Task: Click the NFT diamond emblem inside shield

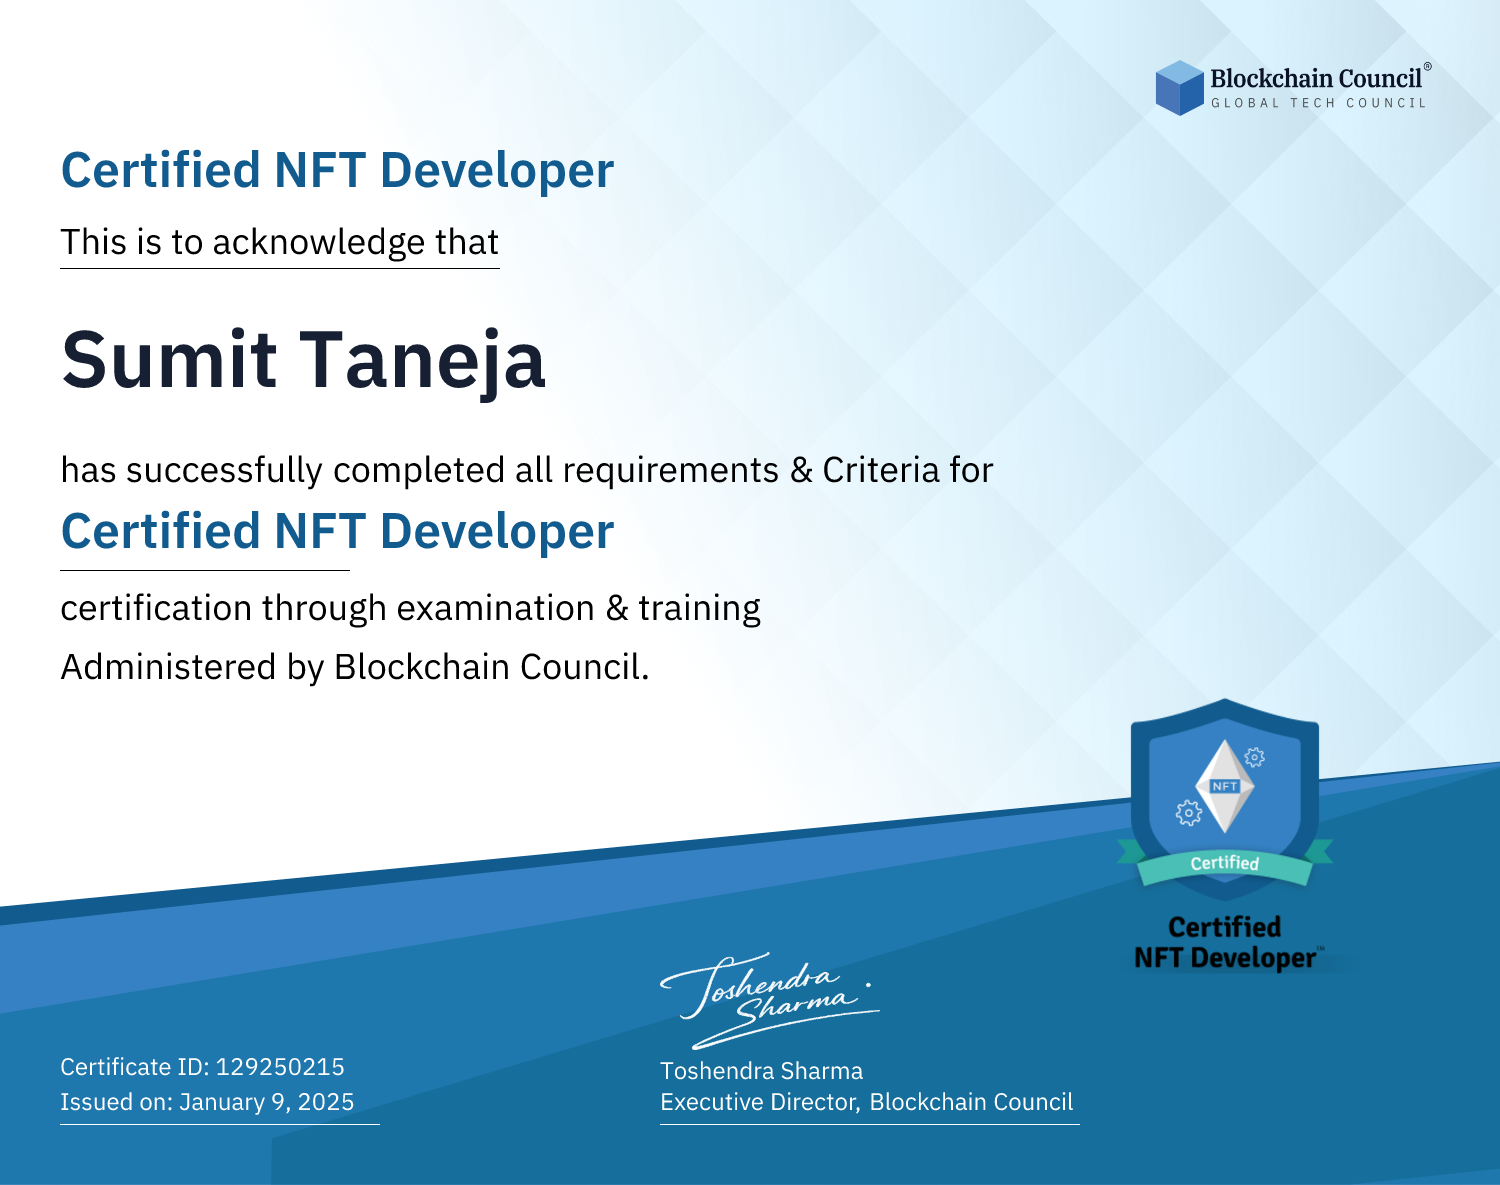Action: click(x=1225, y=787)
